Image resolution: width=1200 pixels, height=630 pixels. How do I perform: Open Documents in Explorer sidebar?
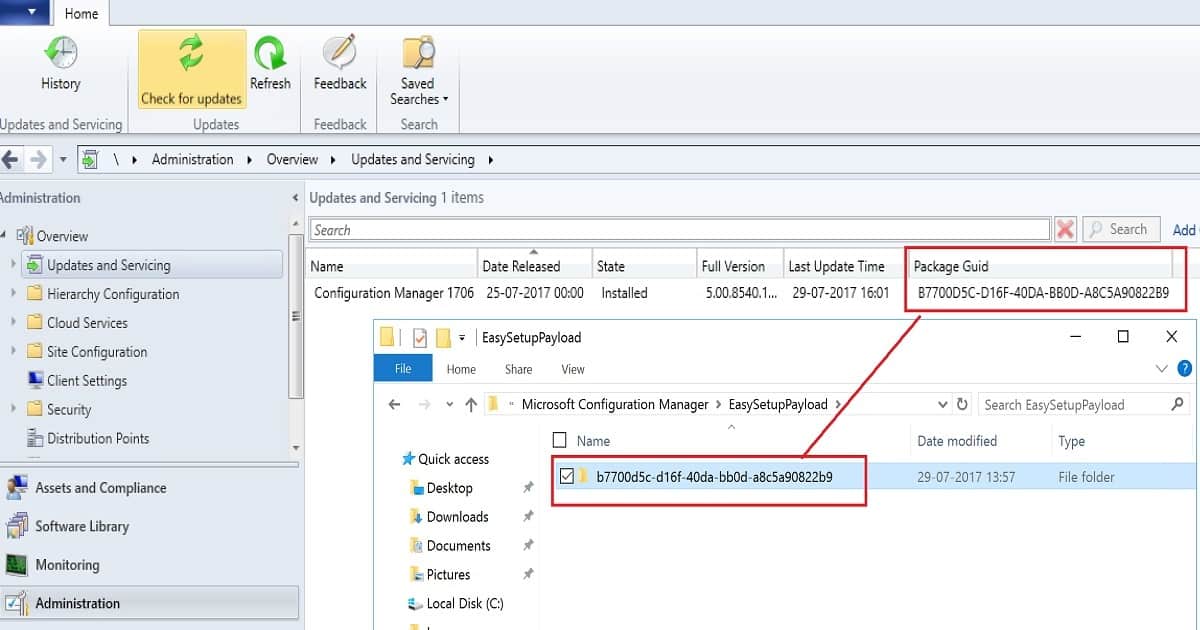tap(450, 546)
